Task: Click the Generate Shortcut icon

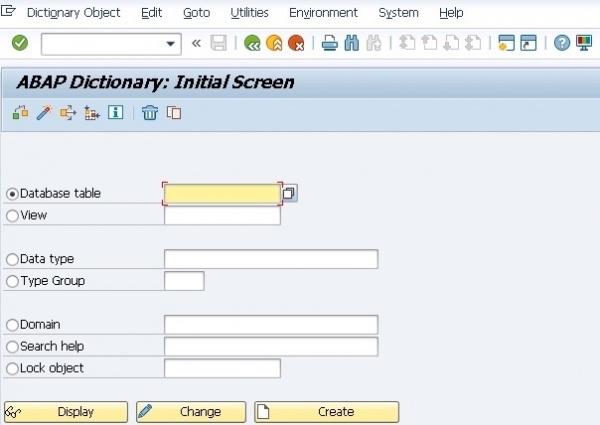Action: (528, 43)
